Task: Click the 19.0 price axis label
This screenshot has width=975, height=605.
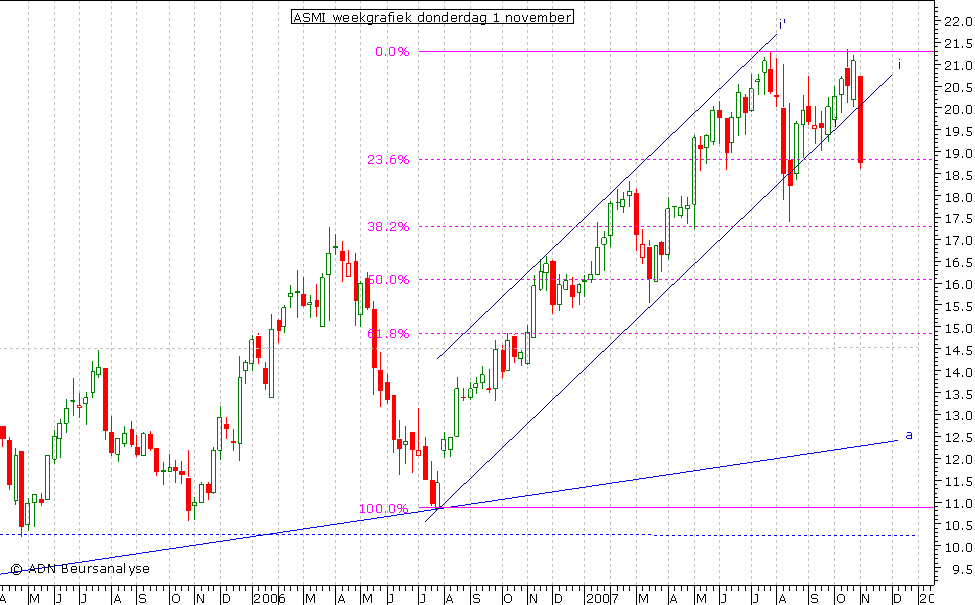Action: pos(958,154)
